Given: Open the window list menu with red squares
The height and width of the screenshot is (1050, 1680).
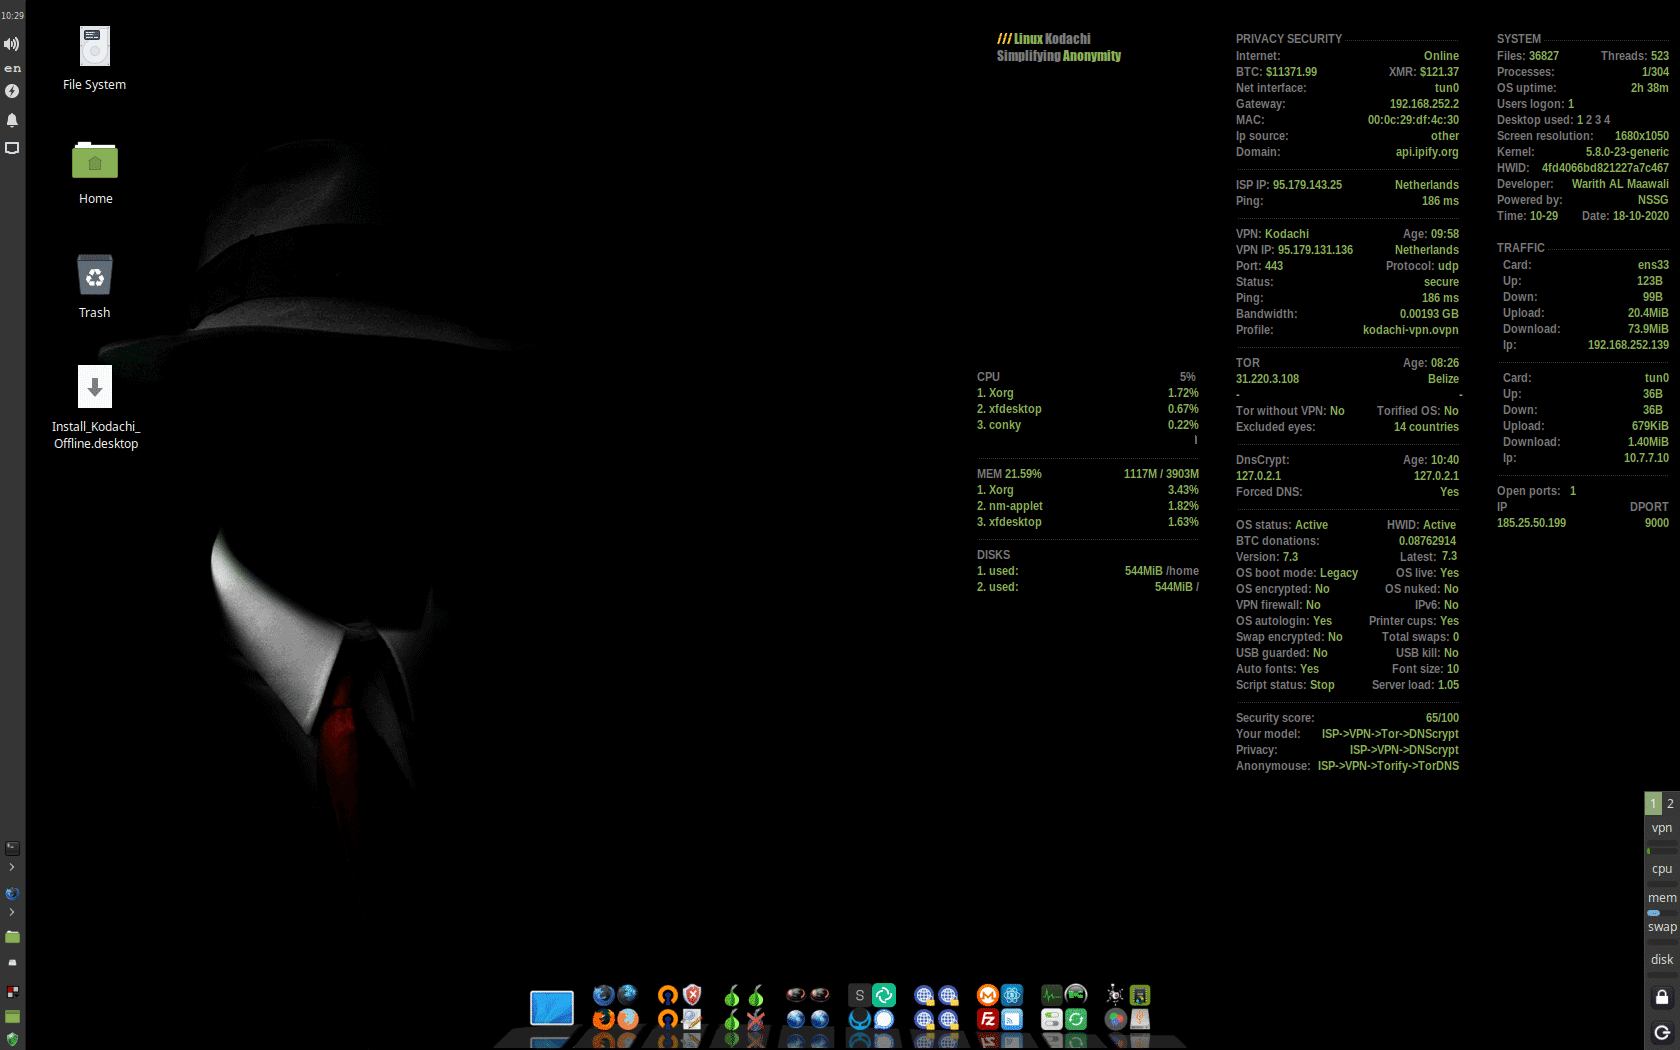Looking at the screenshot, I should 12,991.
